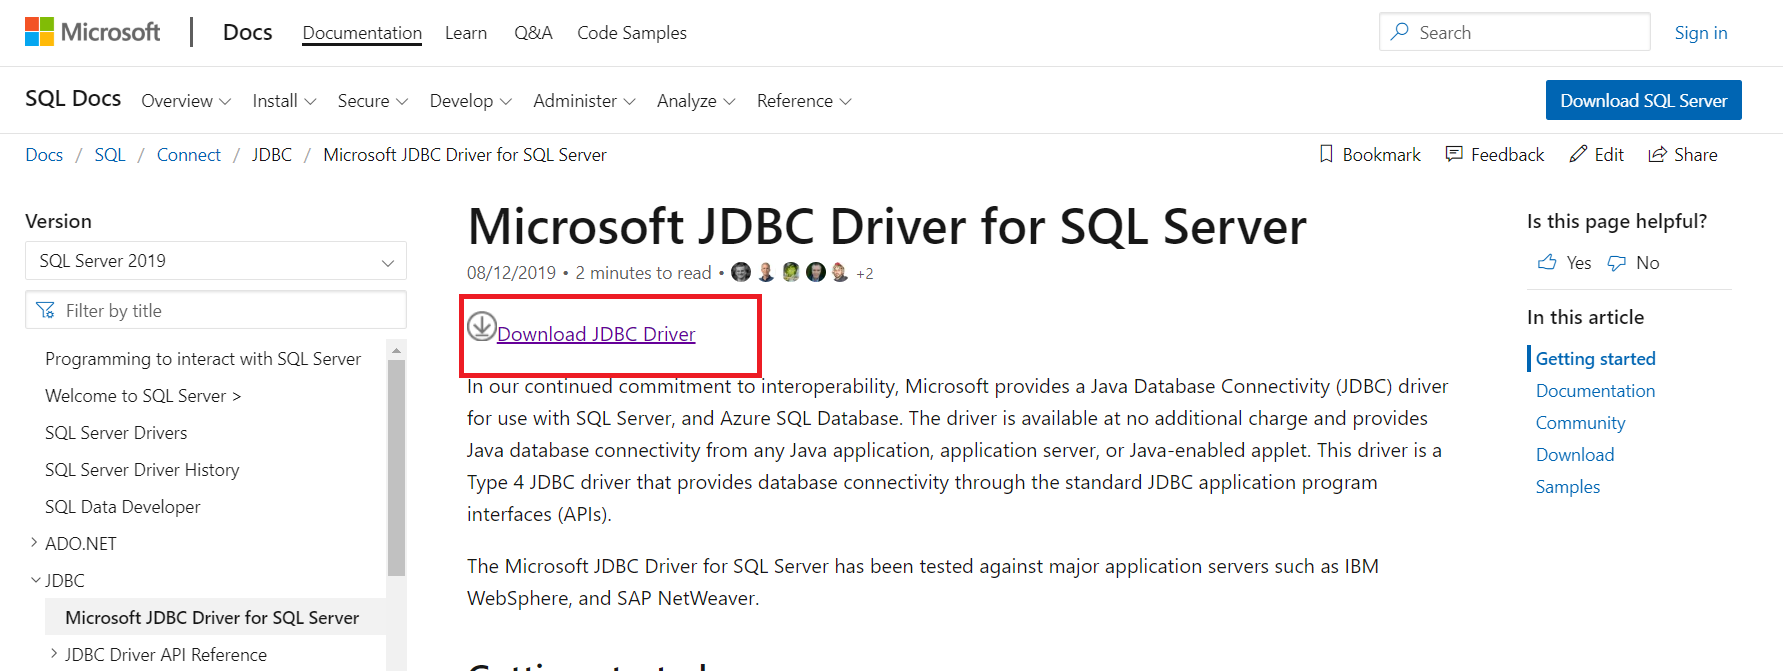The height and width of the screenshot is (671, 1783).
Task: Open the Secure dropdown menu
Action: (x=373, y=101)
